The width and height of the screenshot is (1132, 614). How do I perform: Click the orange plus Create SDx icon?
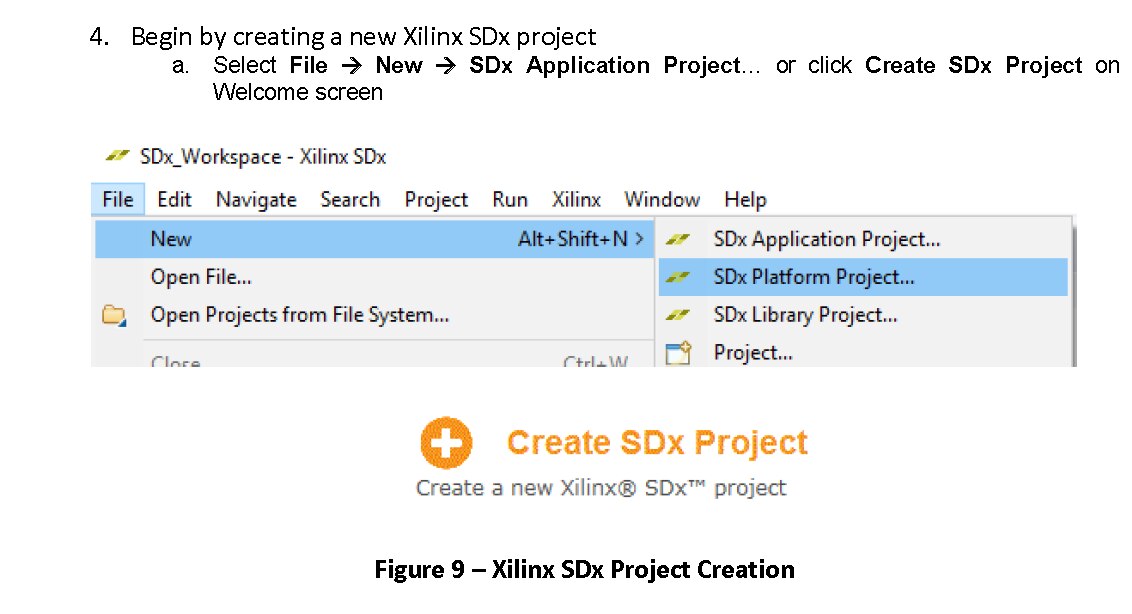(x=446, y=443)
